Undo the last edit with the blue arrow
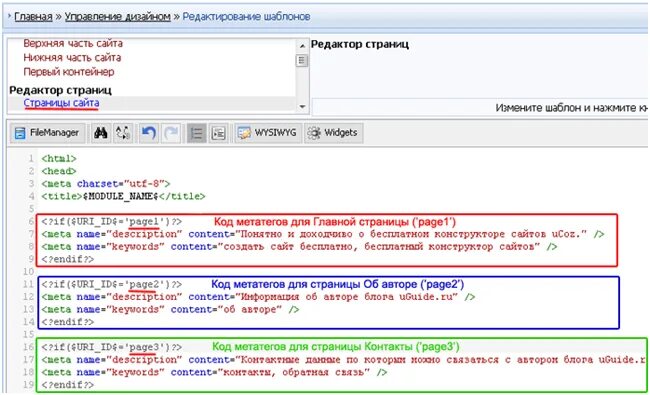This screenshot has height=395, width=650. pyautogui.click(x=148, y=133)
